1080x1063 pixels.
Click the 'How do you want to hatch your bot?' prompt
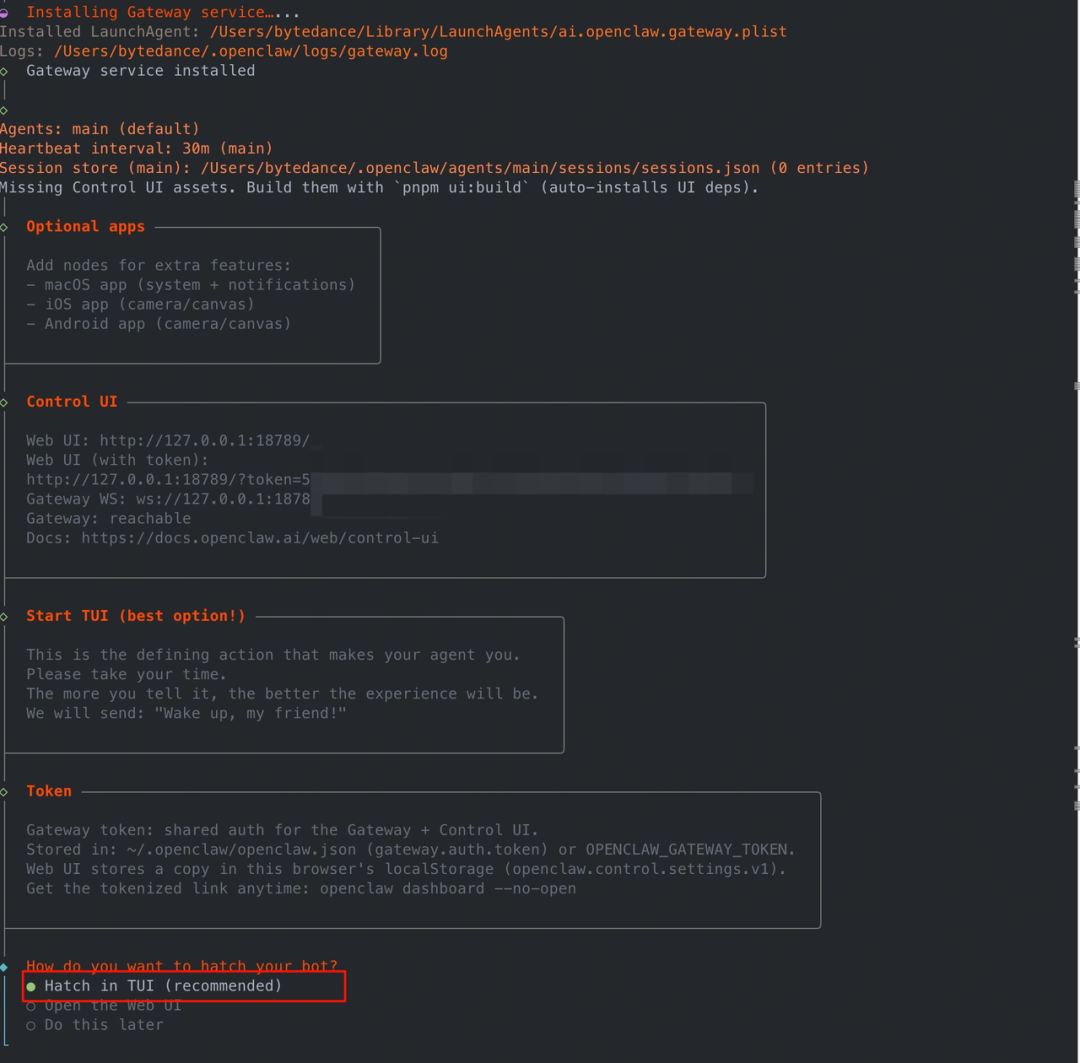point(181,966)
